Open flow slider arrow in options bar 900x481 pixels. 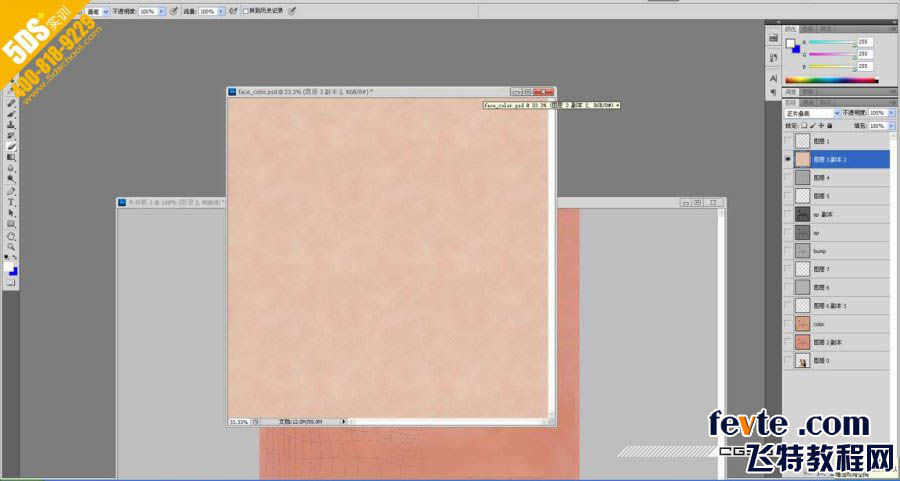(221, 11)
